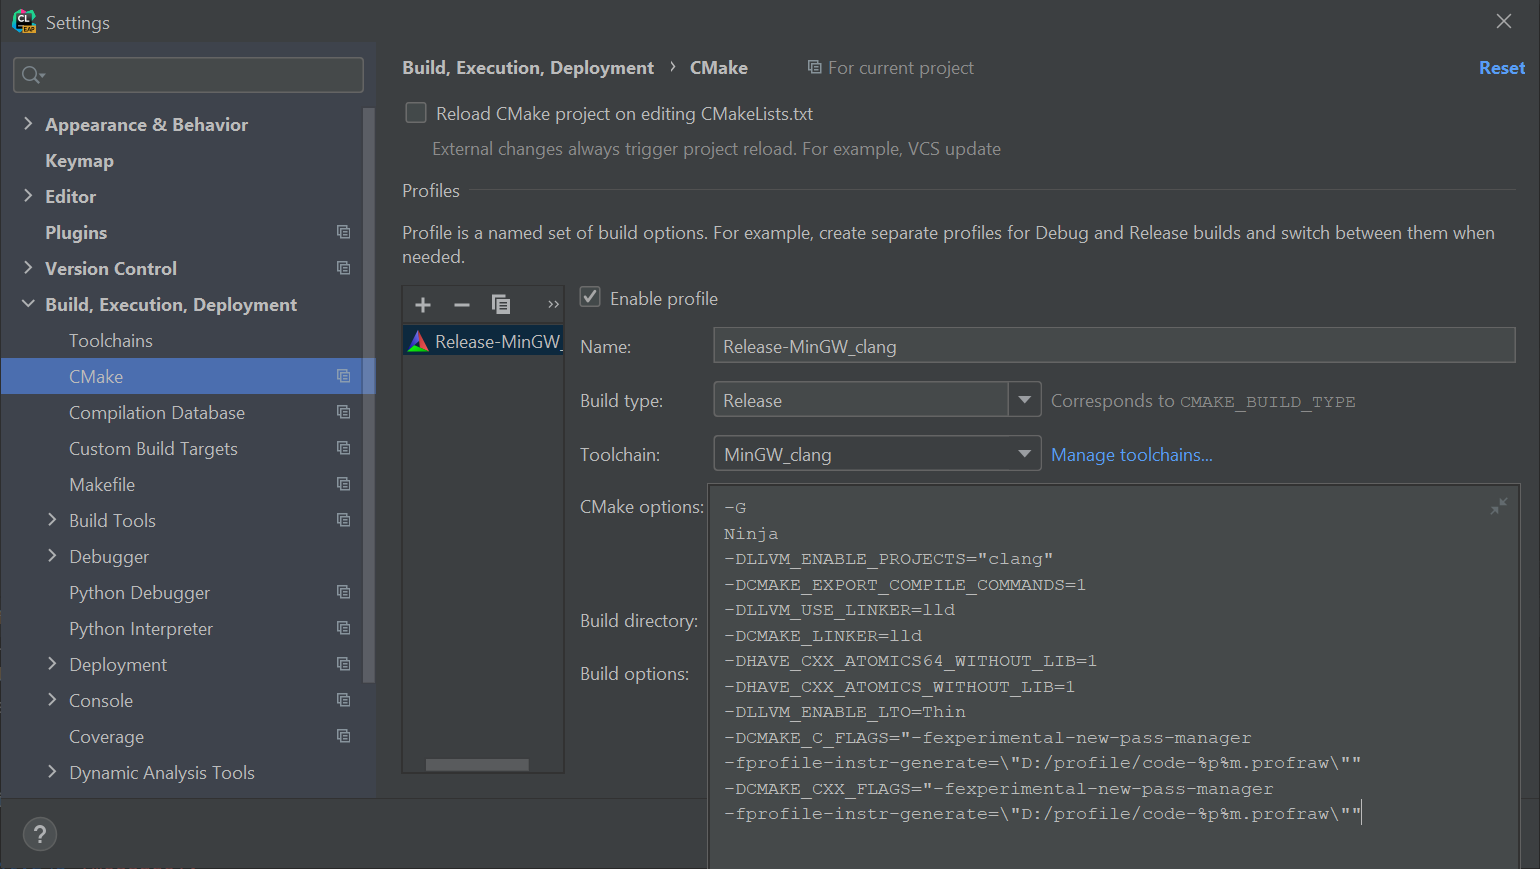Add a new CMake profile with plus icon

423,304
